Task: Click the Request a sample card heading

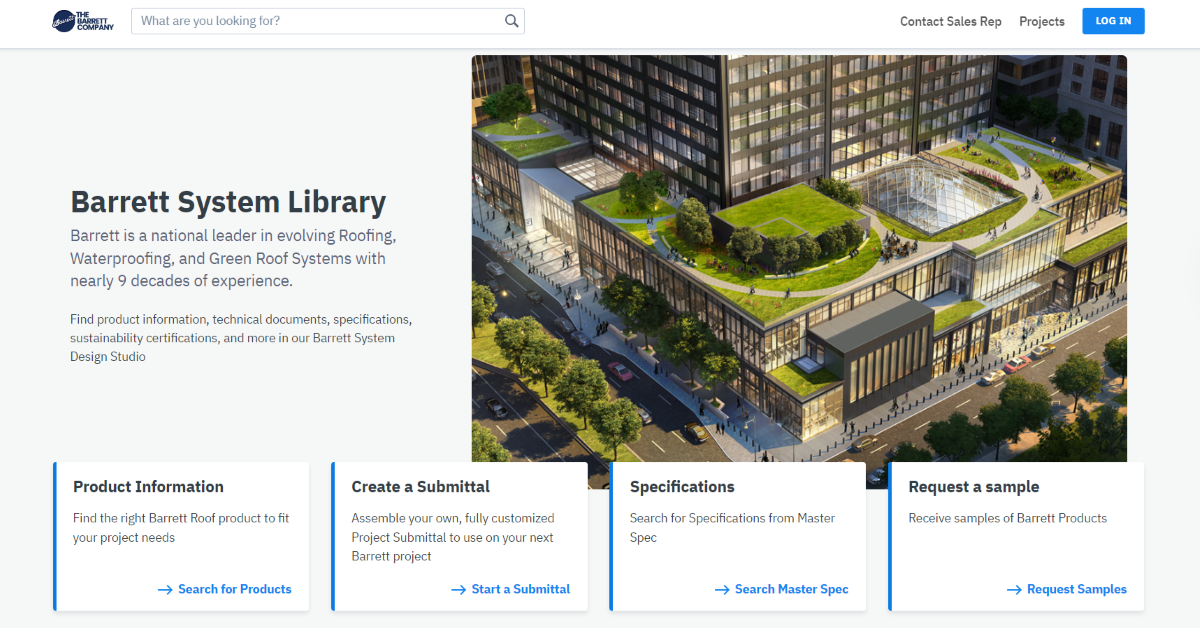Action: [973, 487]
